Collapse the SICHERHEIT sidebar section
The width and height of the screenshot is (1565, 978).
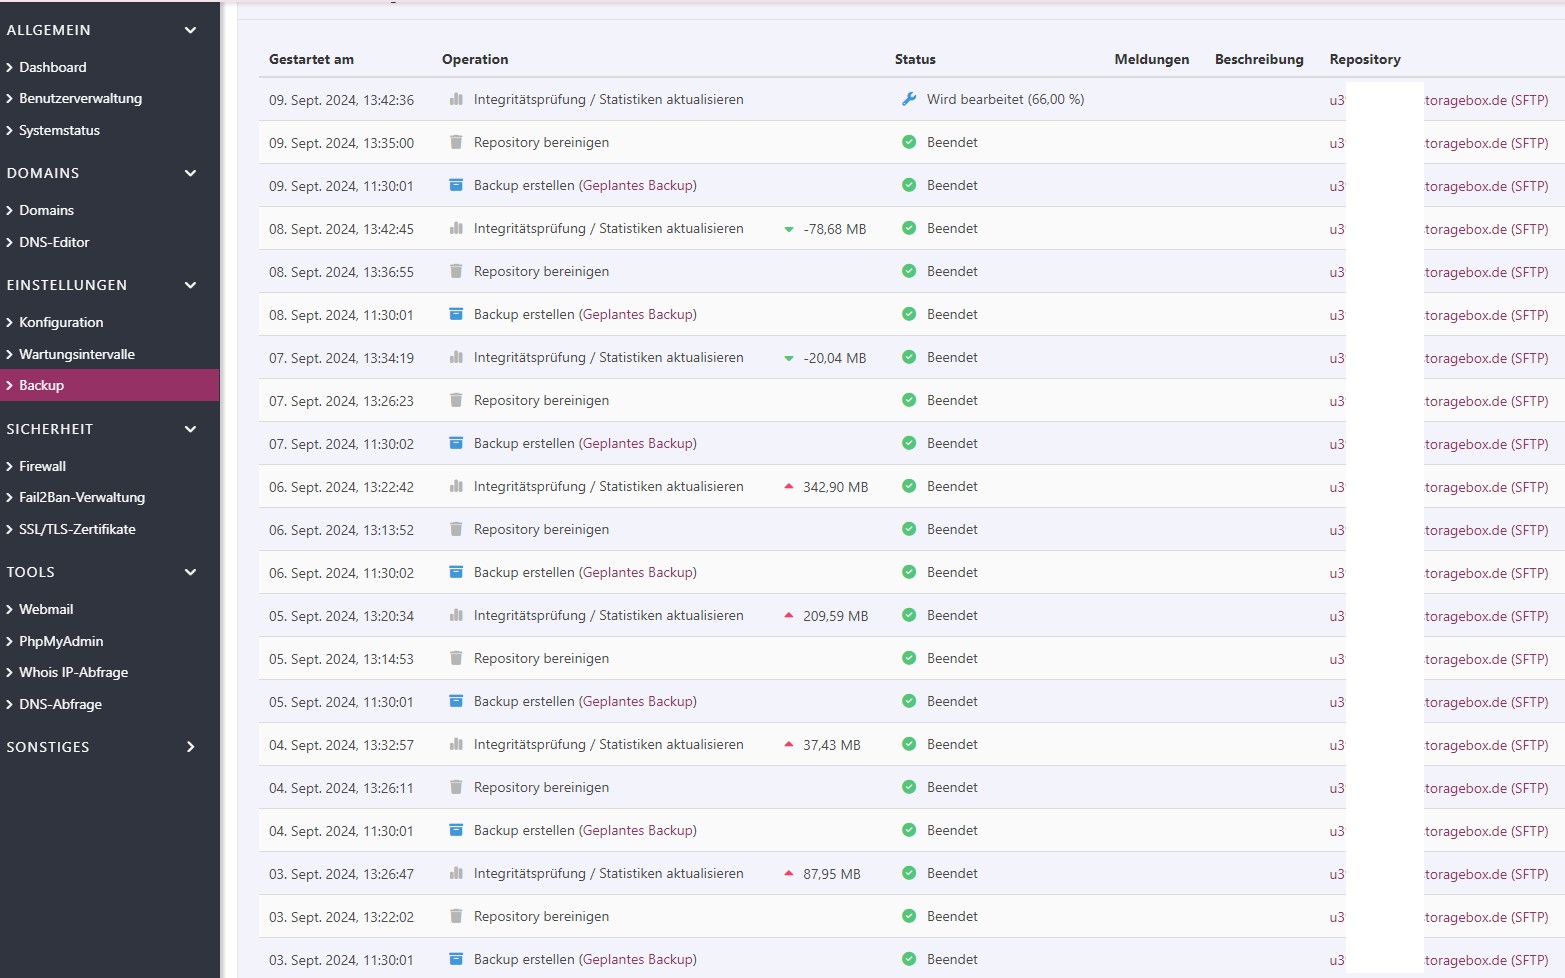click(x=190, y=429)
